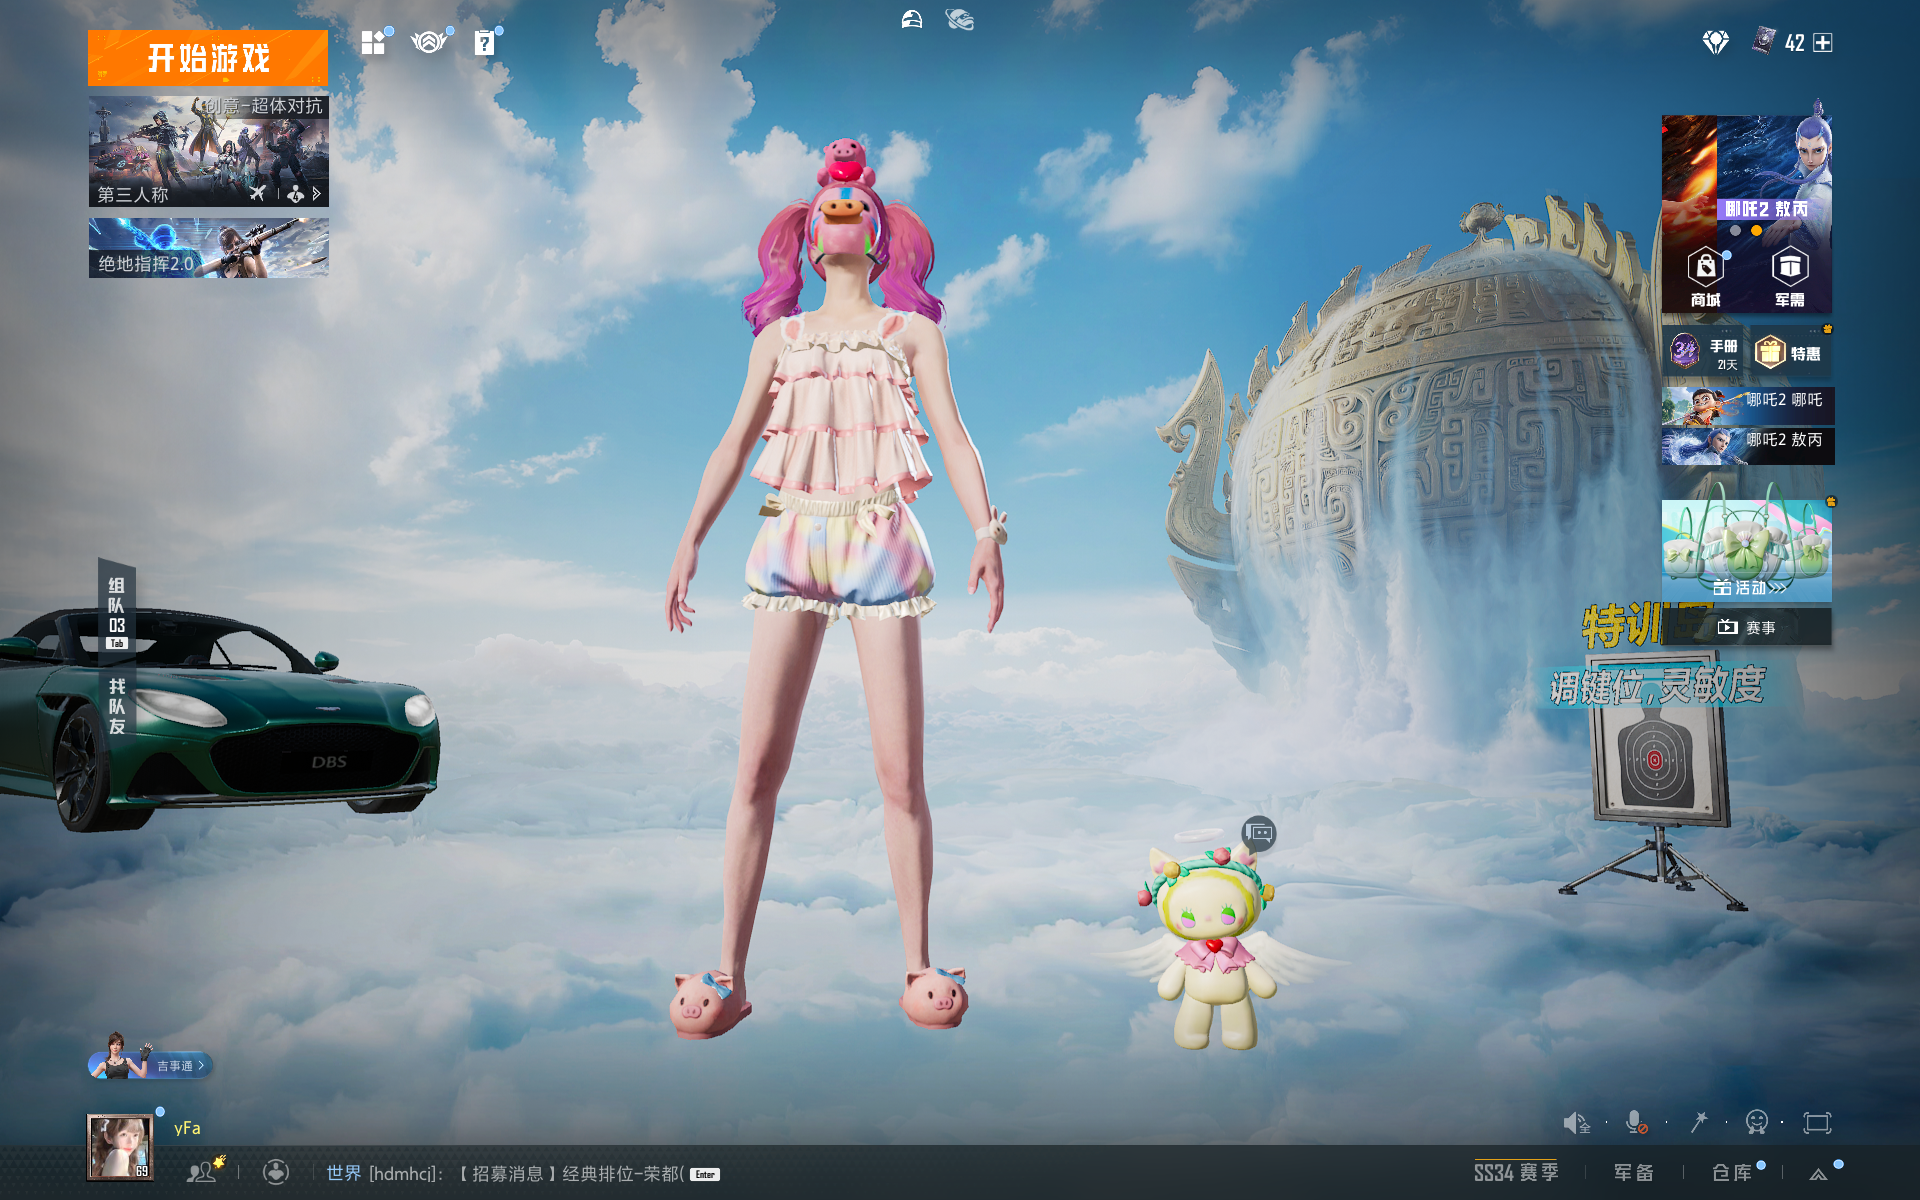
Task: Click the parachute icon on mode card
Action: pos(295,194)
